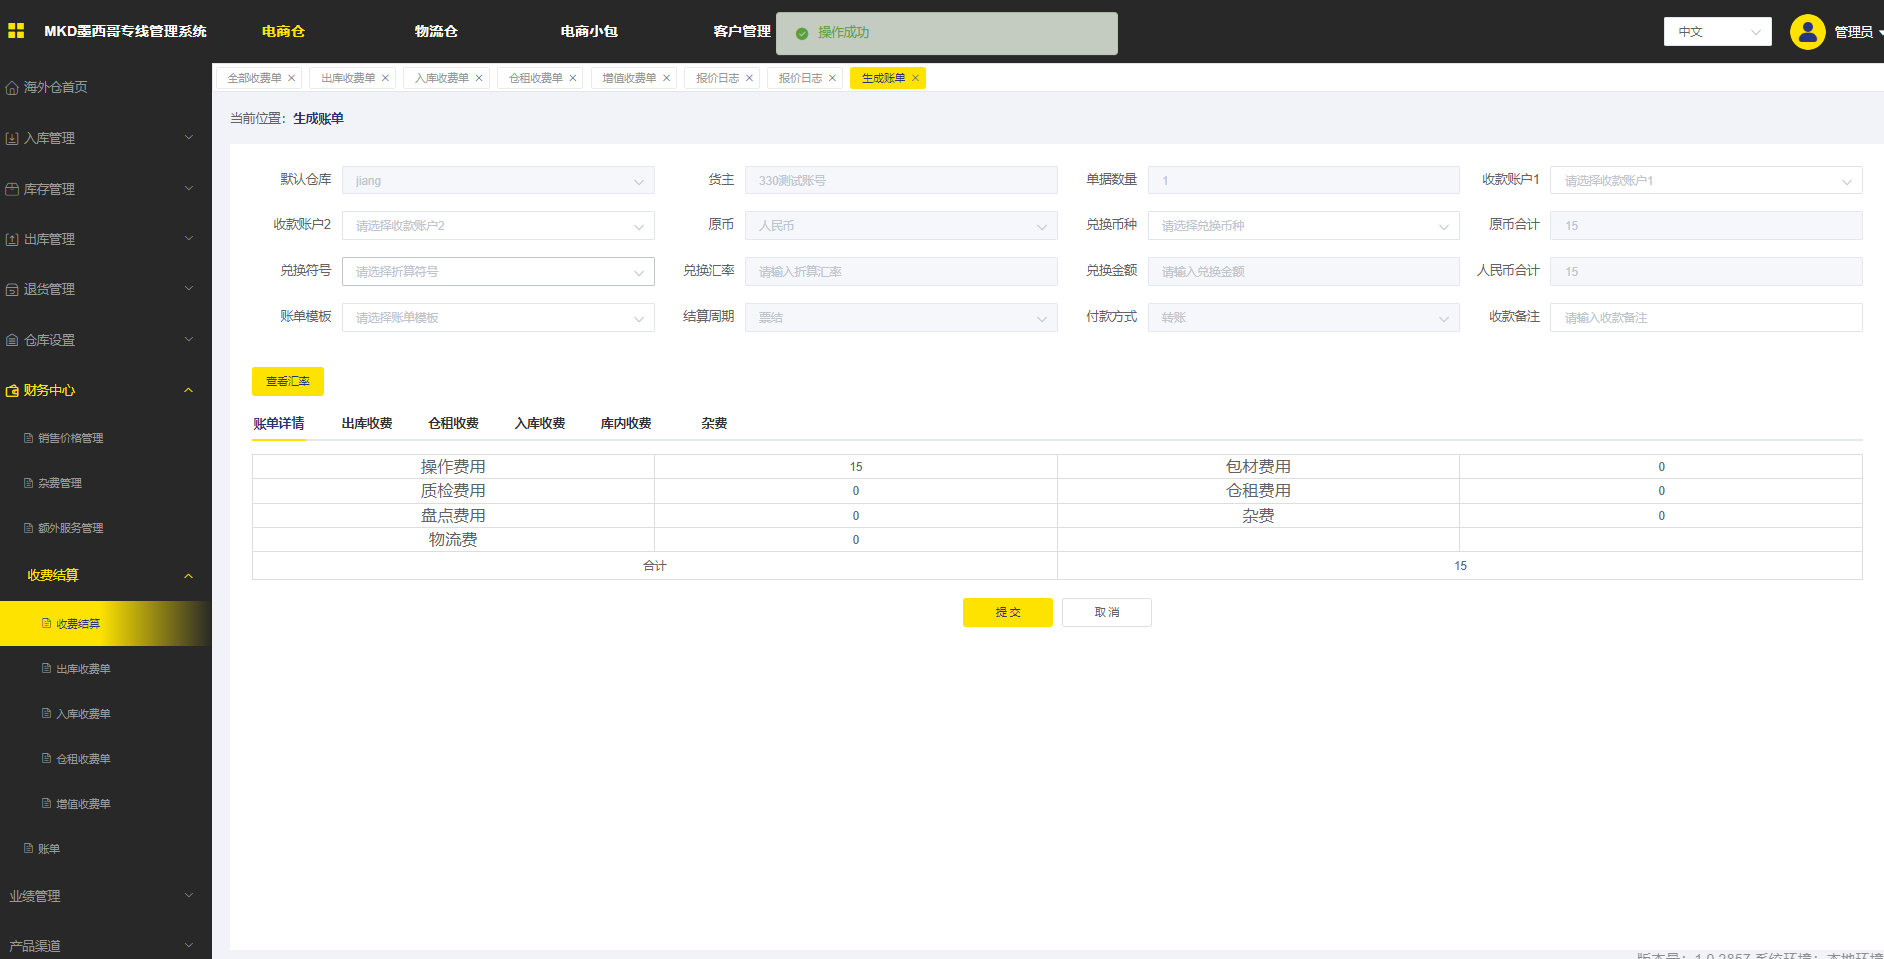The width and height of the screenshot is (1884, 959).
Task: Close the 增值收费单 tab
Action: [667, 78]
